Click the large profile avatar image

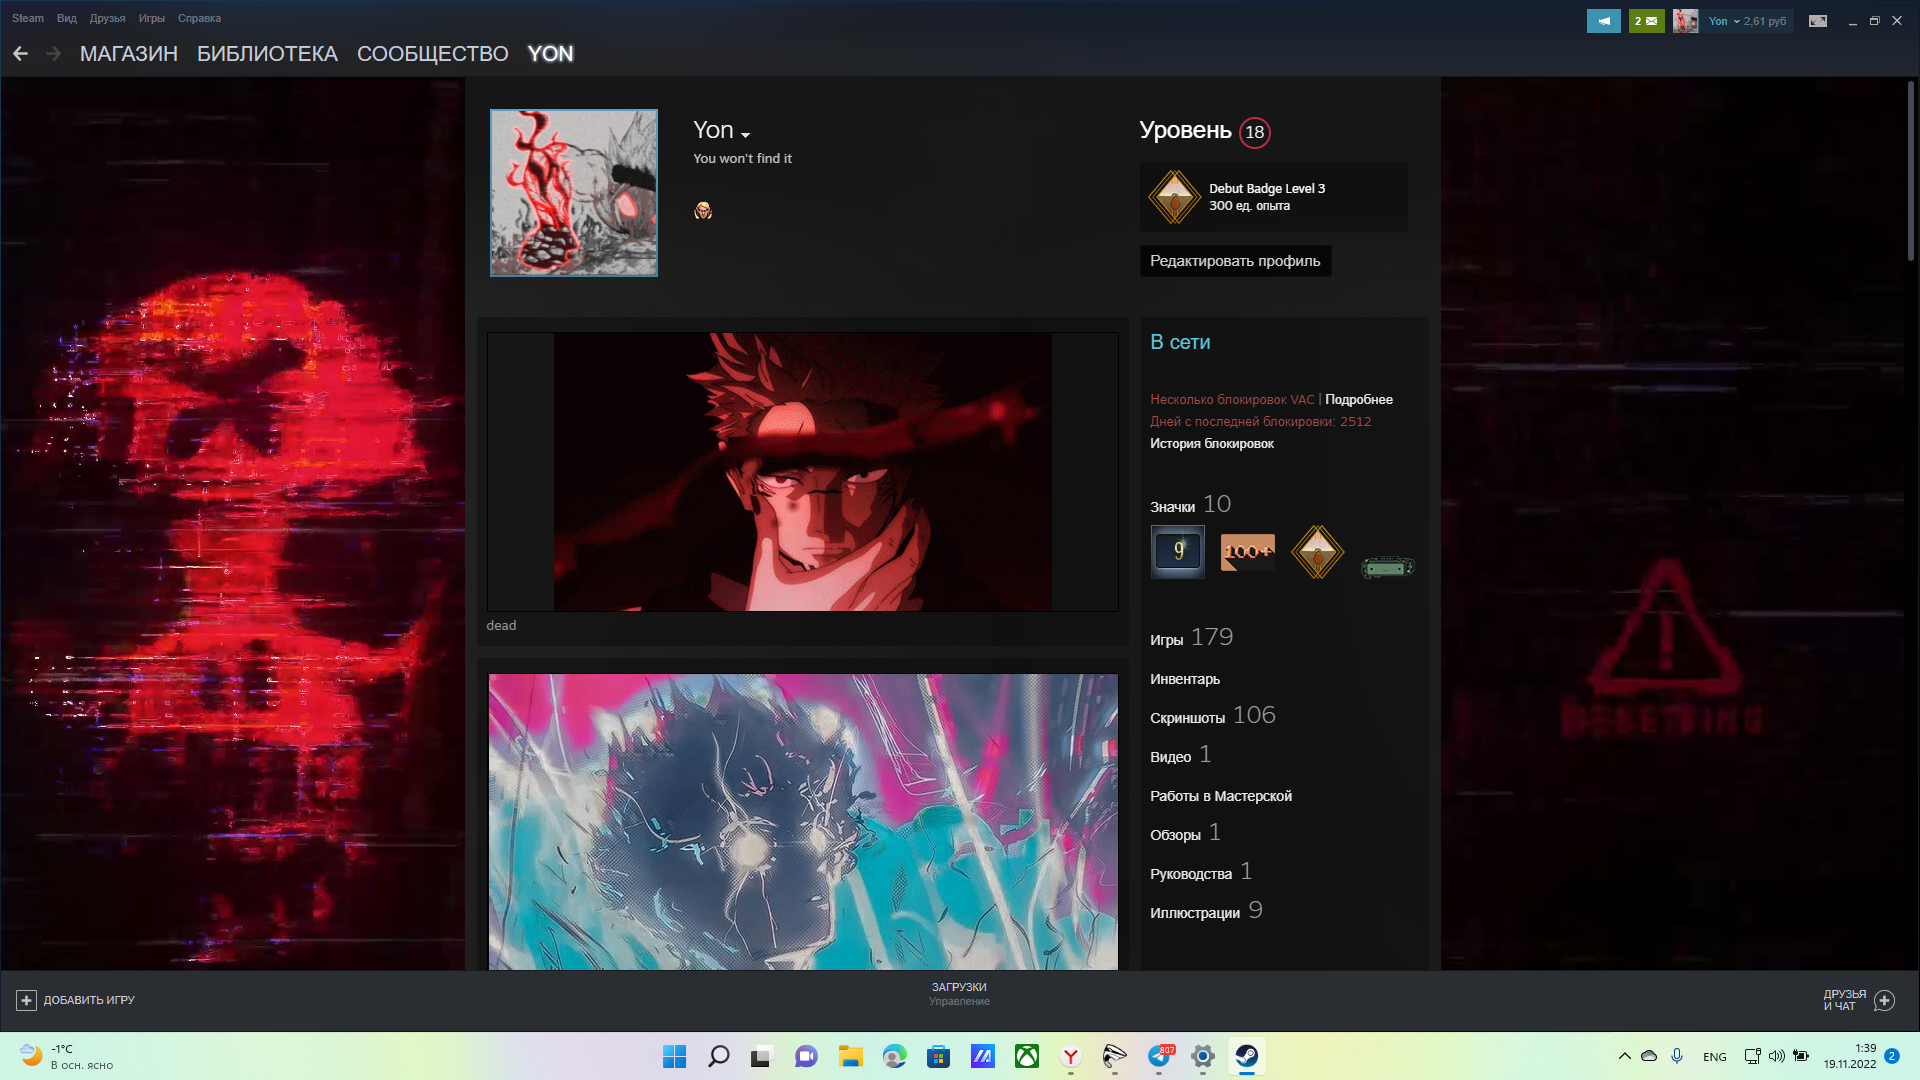(x=574, y=193)
